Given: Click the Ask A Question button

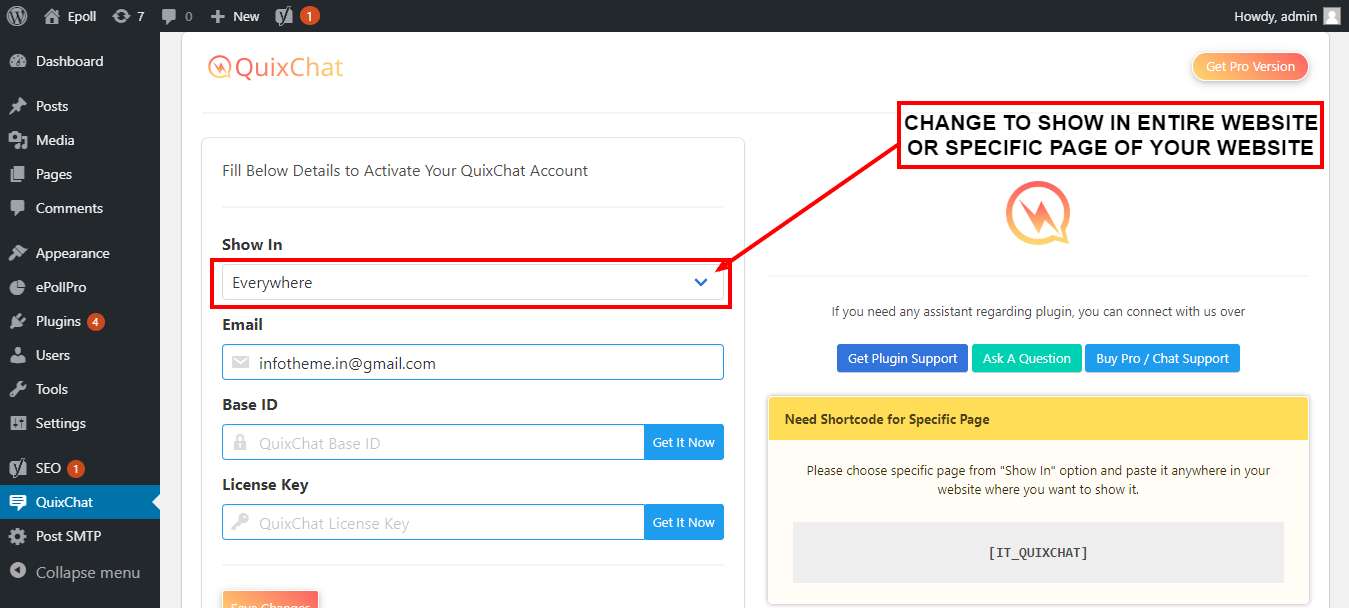Looking at the screenshot, I should point(1026,358).
